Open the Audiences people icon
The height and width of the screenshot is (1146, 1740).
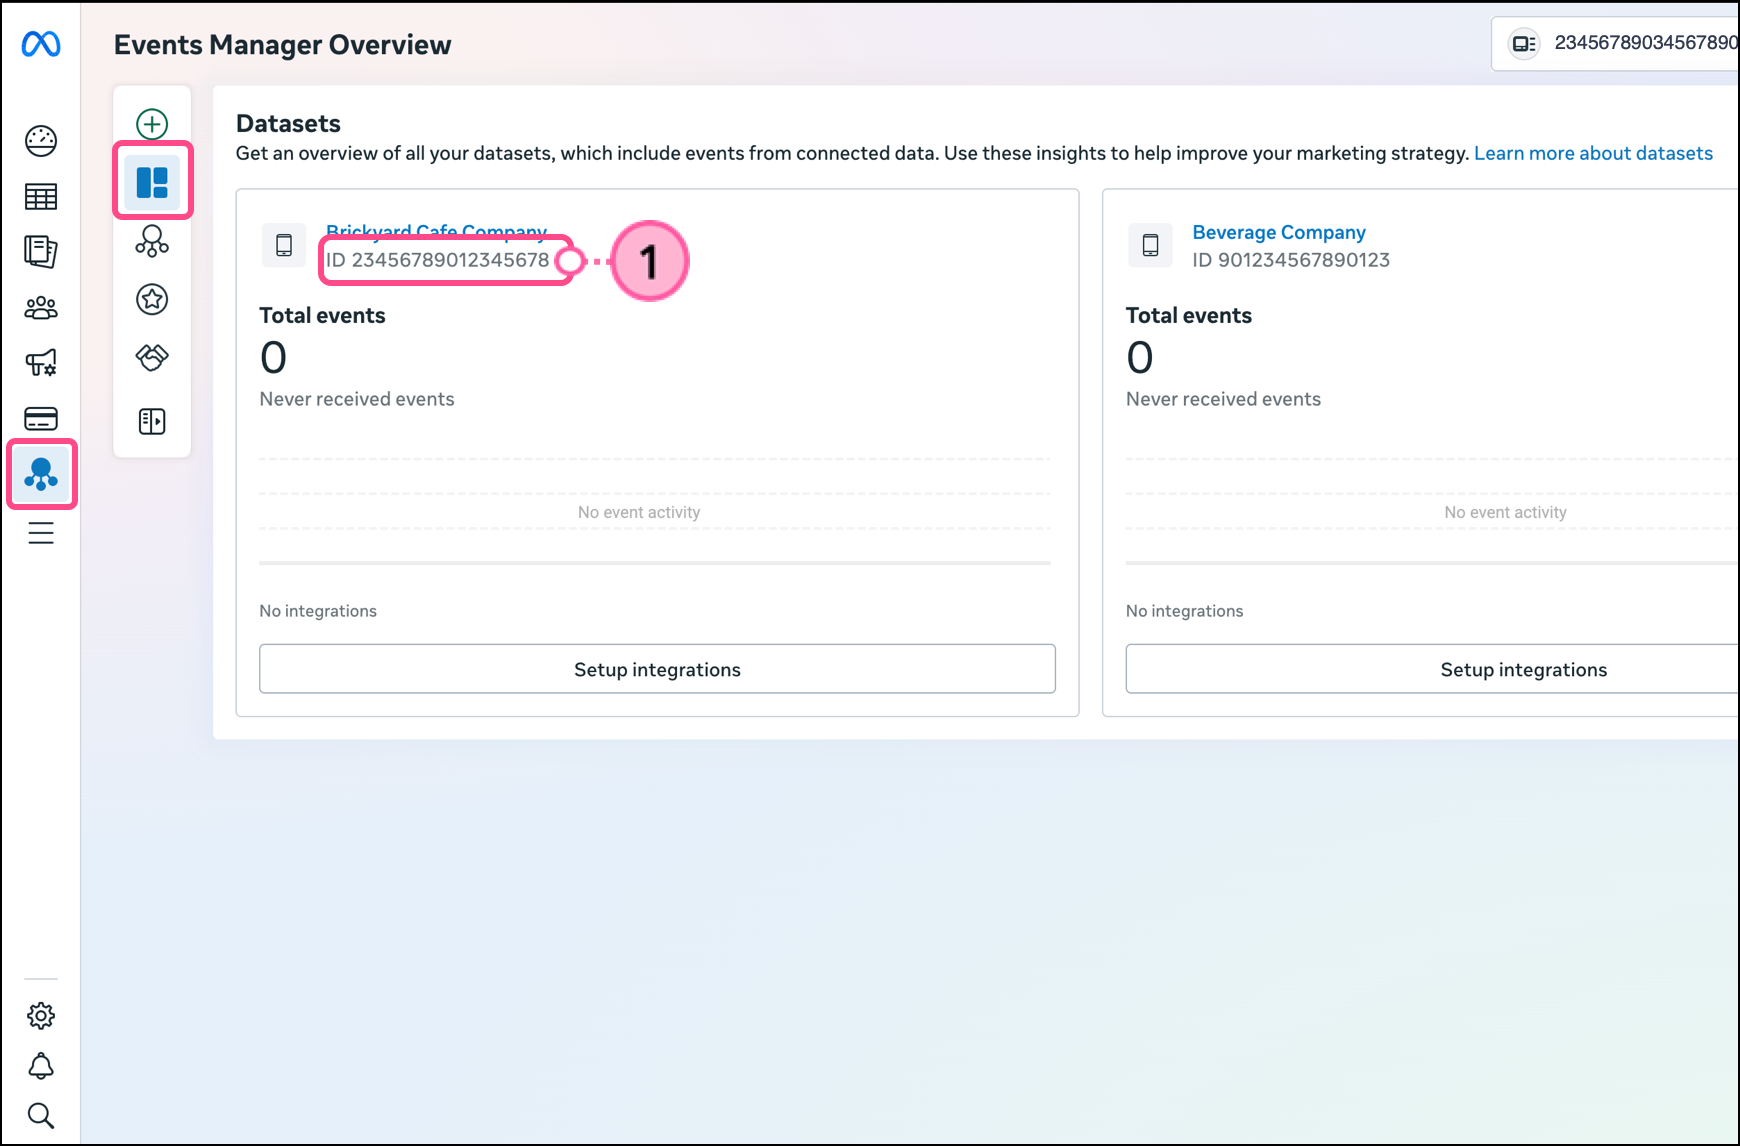click(x=41, y=308)
